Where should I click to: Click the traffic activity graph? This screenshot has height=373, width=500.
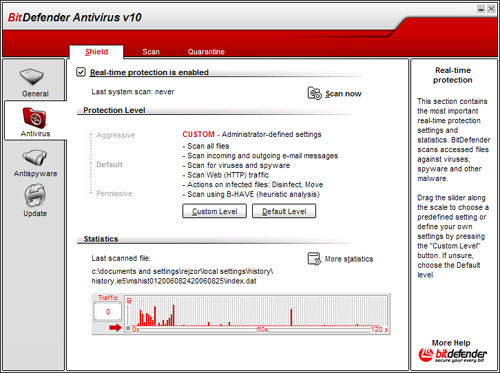[x=257, y=314]
